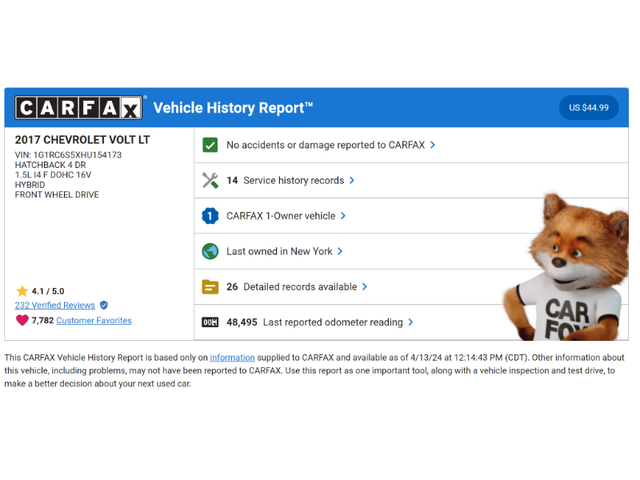The height and width of the screenshot is (480, 640).
Task: Expand chevron next to No accidents reported
Action: click(x=433, y=145)
